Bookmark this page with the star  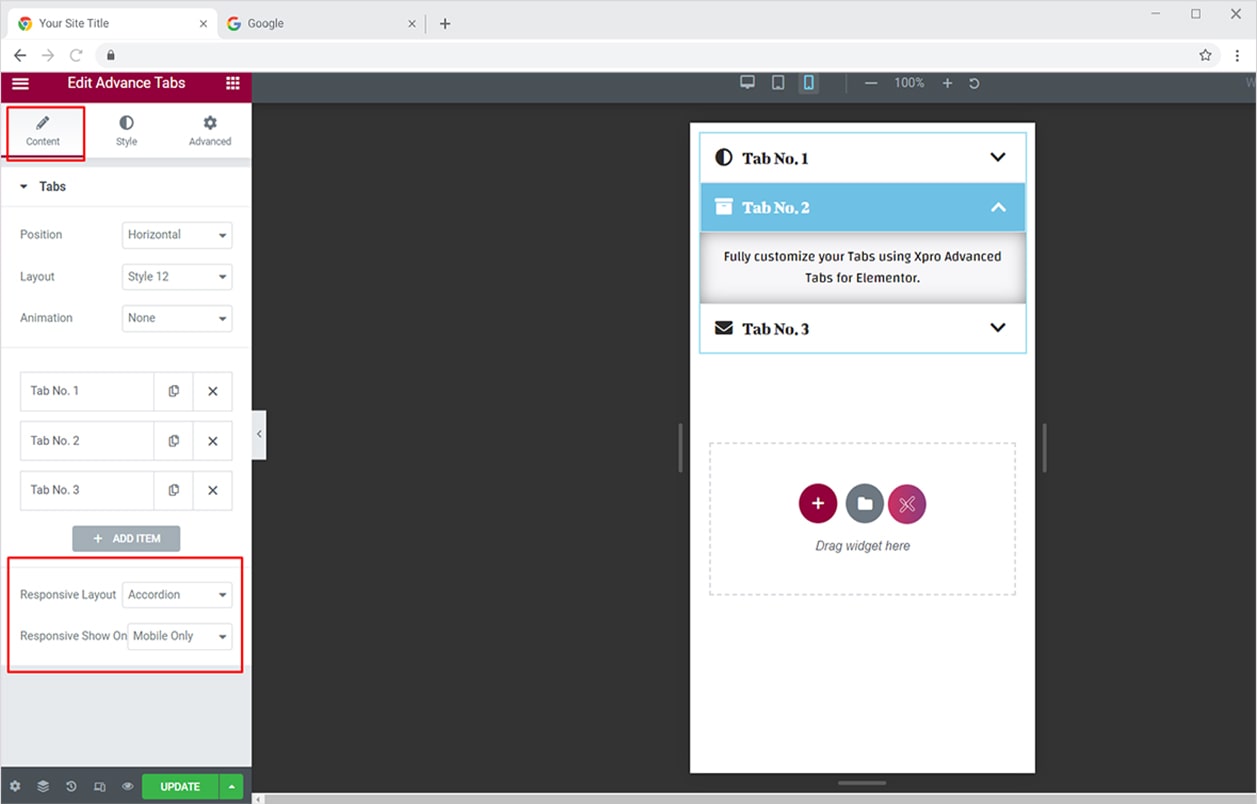[1205, 56]
